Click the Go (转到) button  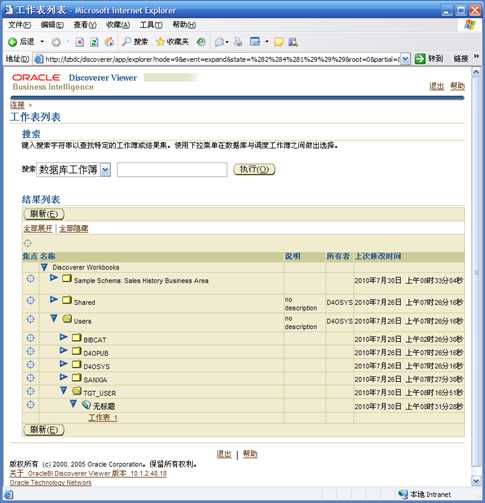pyautogui.click(x=429, y=59)
